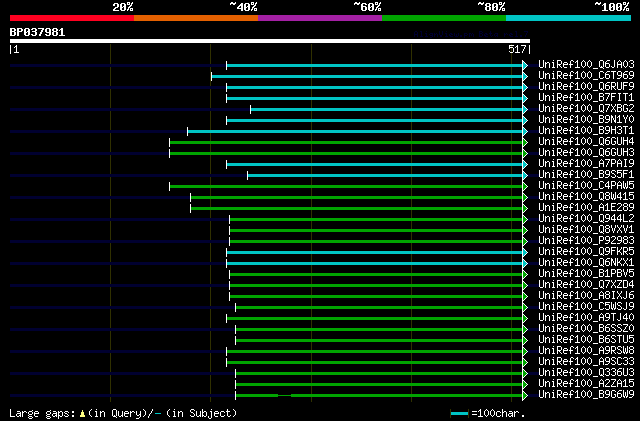Viewport: 640px width, 421px height.
Task: Open UniRef100_Q8W415 label
Action: (586, 197)
